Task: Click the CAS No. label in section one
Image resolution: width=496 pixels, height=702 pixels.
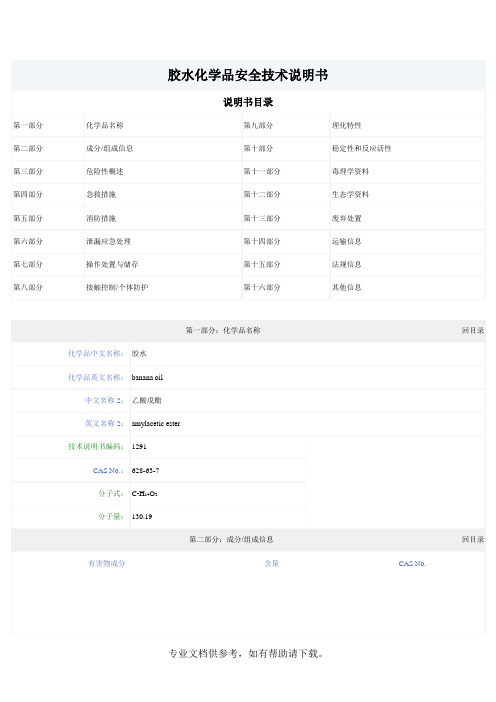Action: click(x=108, y=471)
